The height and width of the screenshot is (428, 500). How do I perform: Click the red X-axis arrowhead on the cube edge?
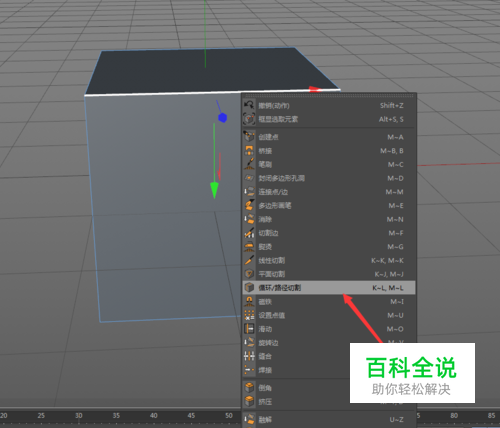coord(315,89)
